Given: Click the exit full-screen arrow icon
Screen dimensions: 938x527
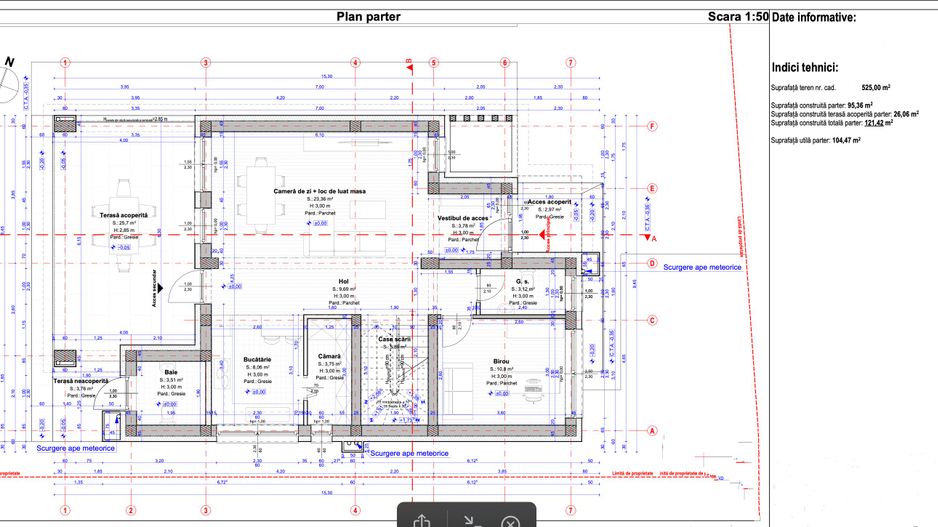Looking at the screenshot, I should [x=473, y=521].
